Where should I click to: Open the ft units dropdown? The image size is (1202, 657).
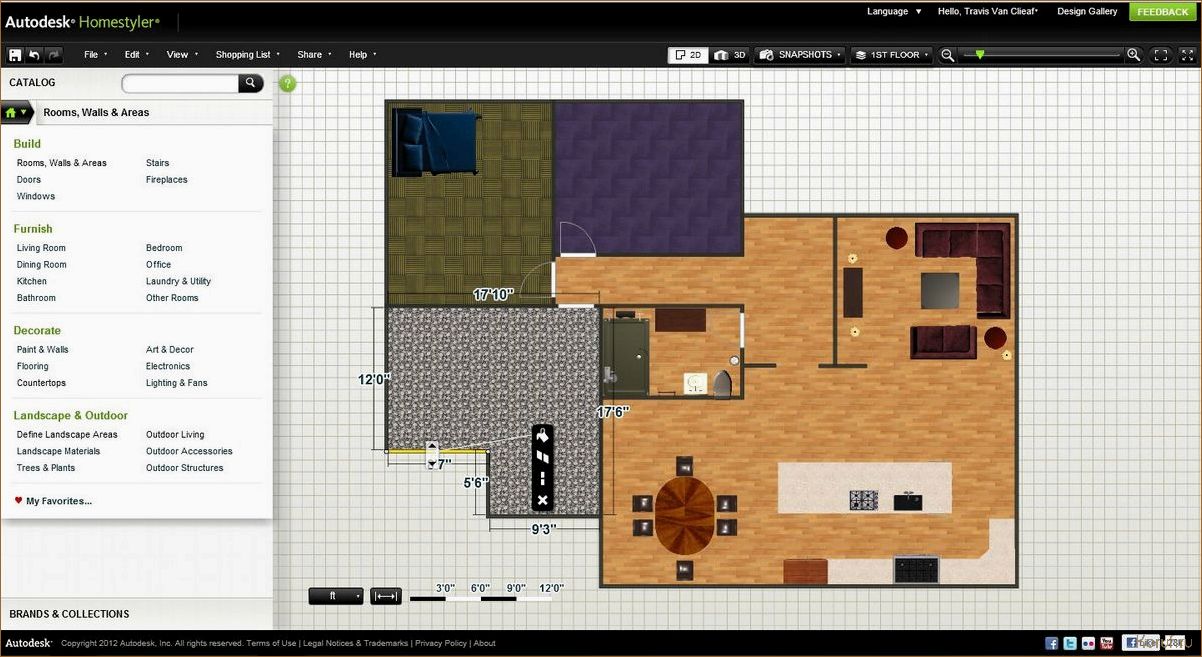tap(337, 596)
